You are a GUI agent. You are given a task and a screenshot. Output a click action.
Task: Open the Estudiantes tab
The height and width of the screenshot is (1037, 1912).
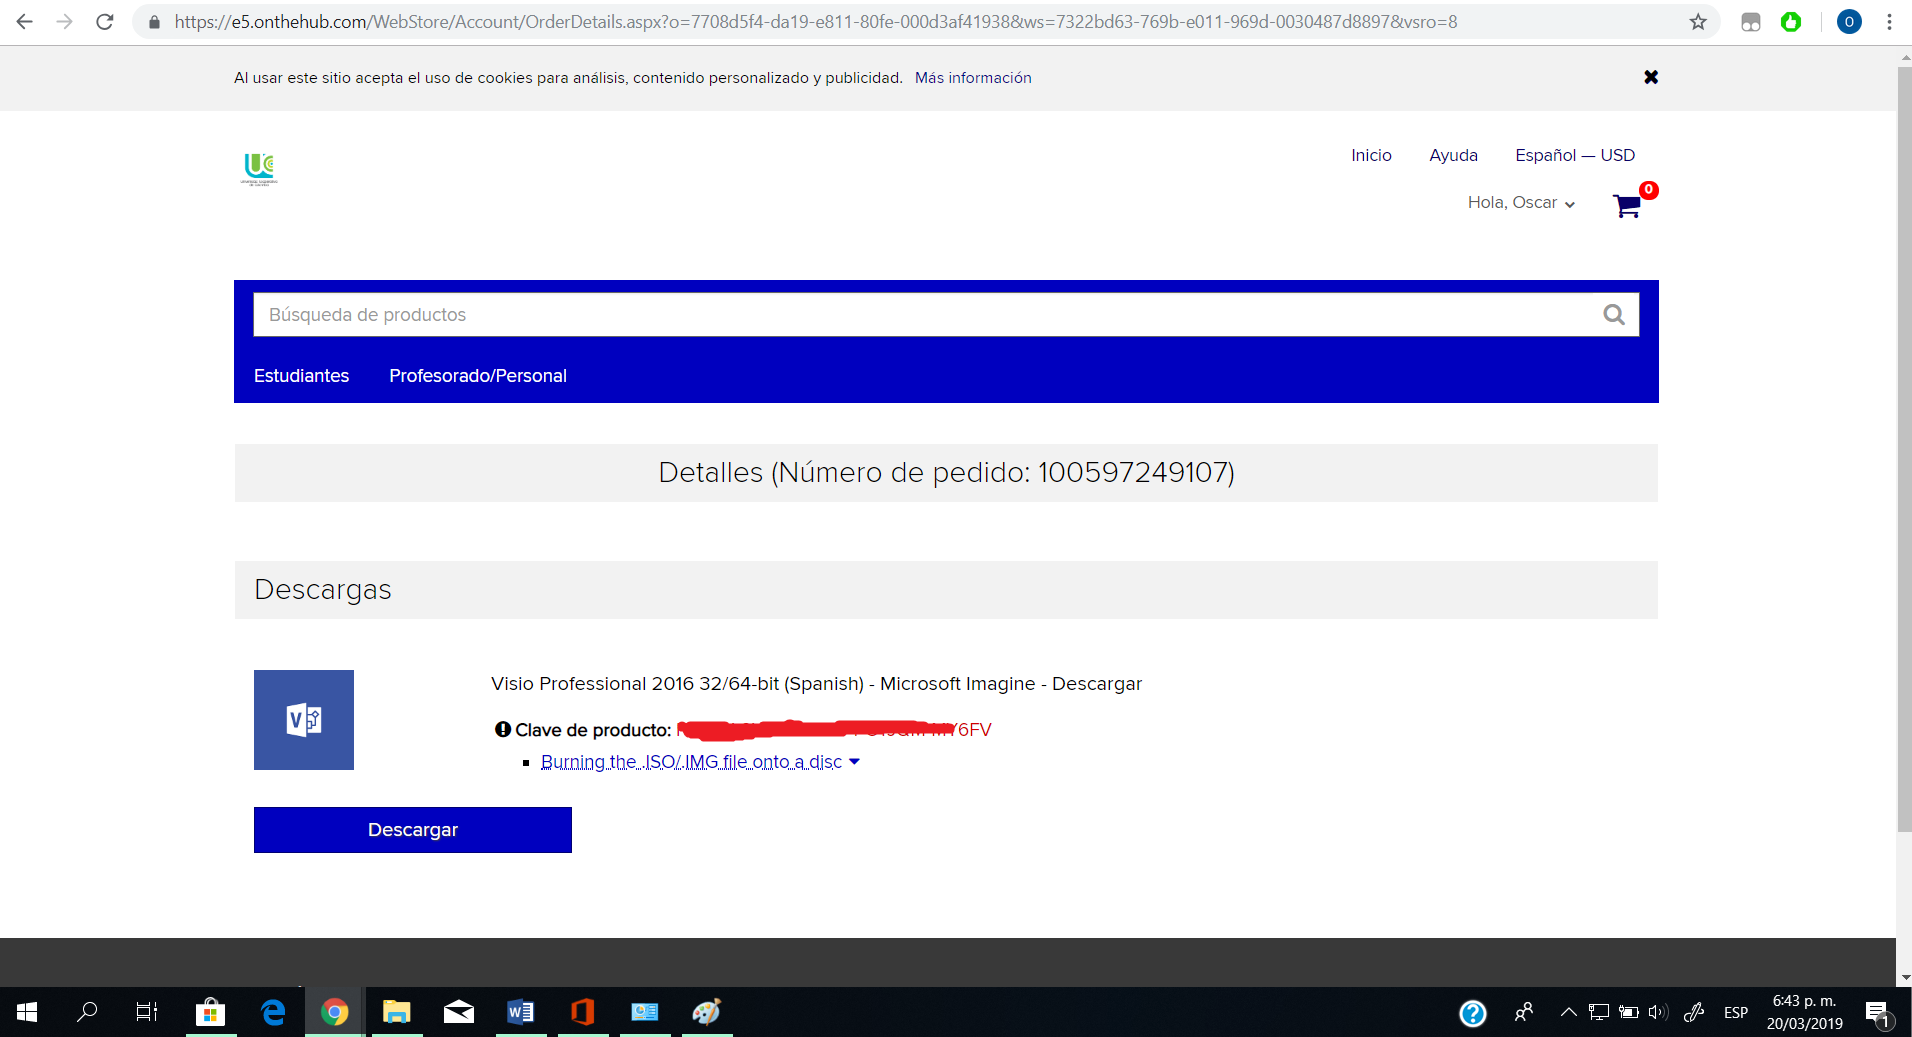301,376
